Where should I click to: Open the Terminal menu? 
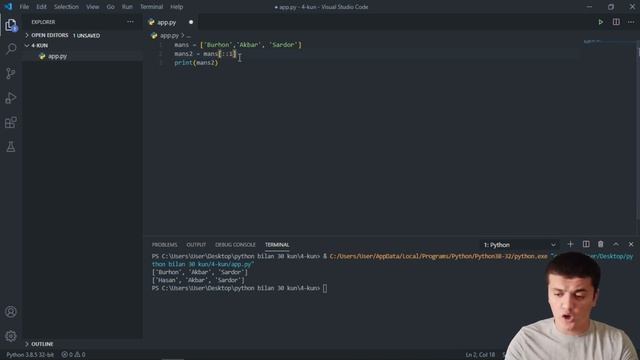click(151, 7)
